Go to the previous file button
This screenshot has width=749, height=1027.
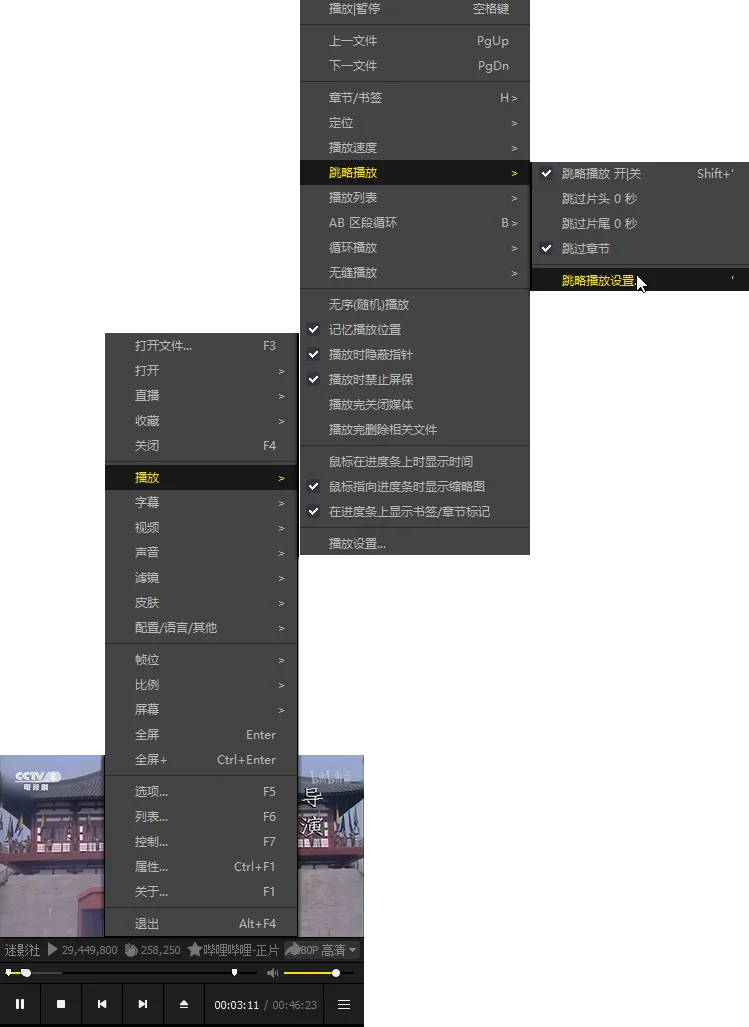(x=102, y=1004)
